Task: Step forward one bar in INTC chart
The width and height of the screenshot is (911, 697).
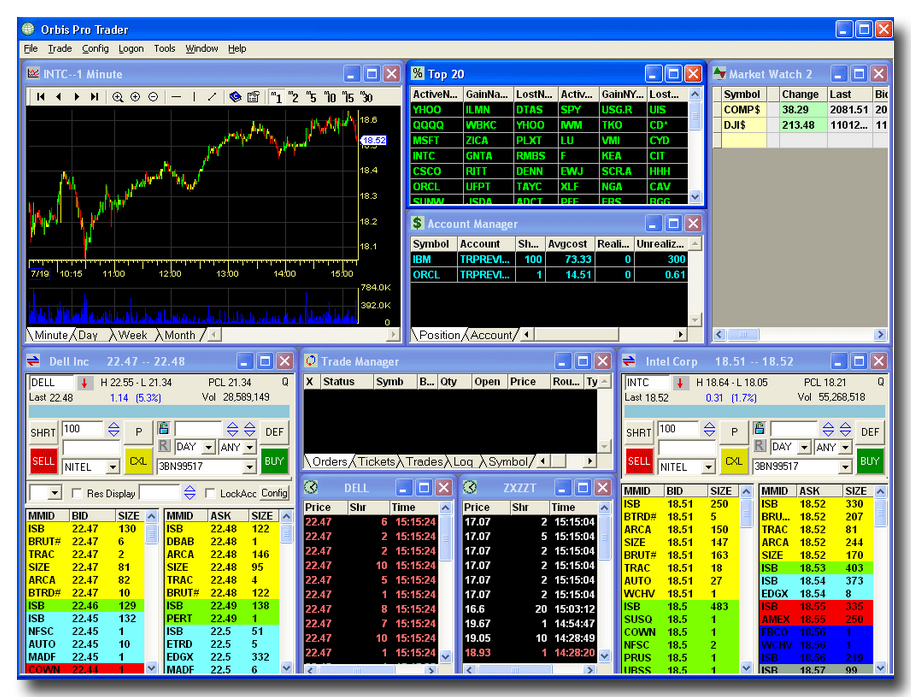Action: [77, 97]
